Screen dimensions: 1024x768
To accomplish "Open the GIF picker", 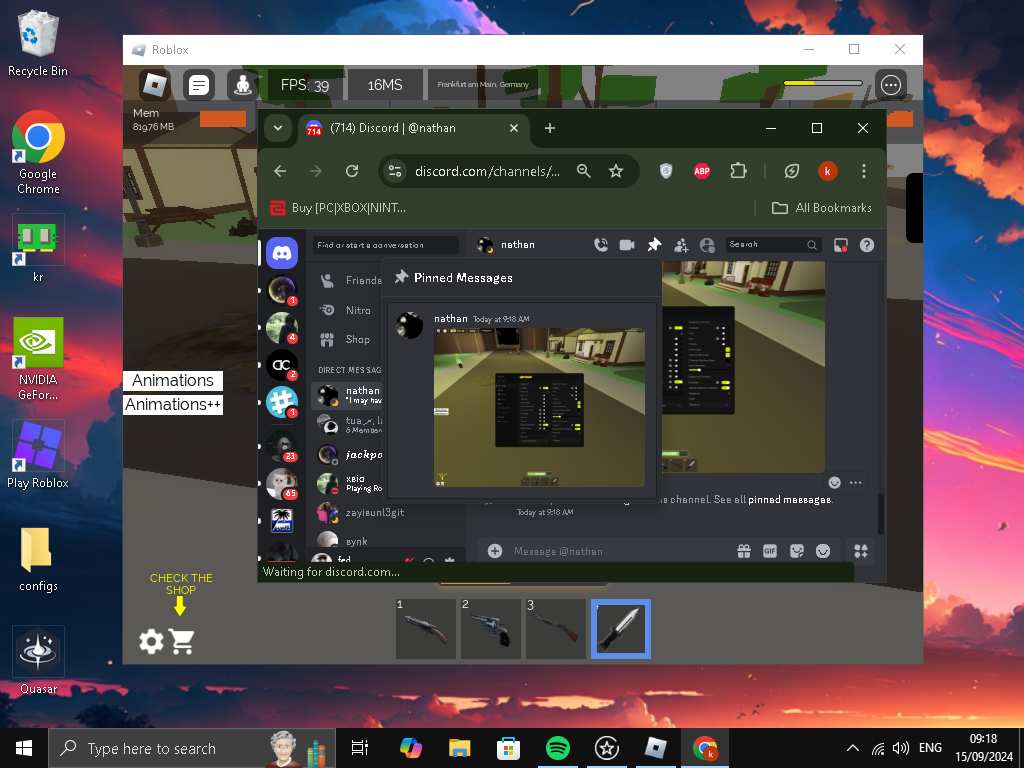I will pyautogui.click(x=770, y=551).
